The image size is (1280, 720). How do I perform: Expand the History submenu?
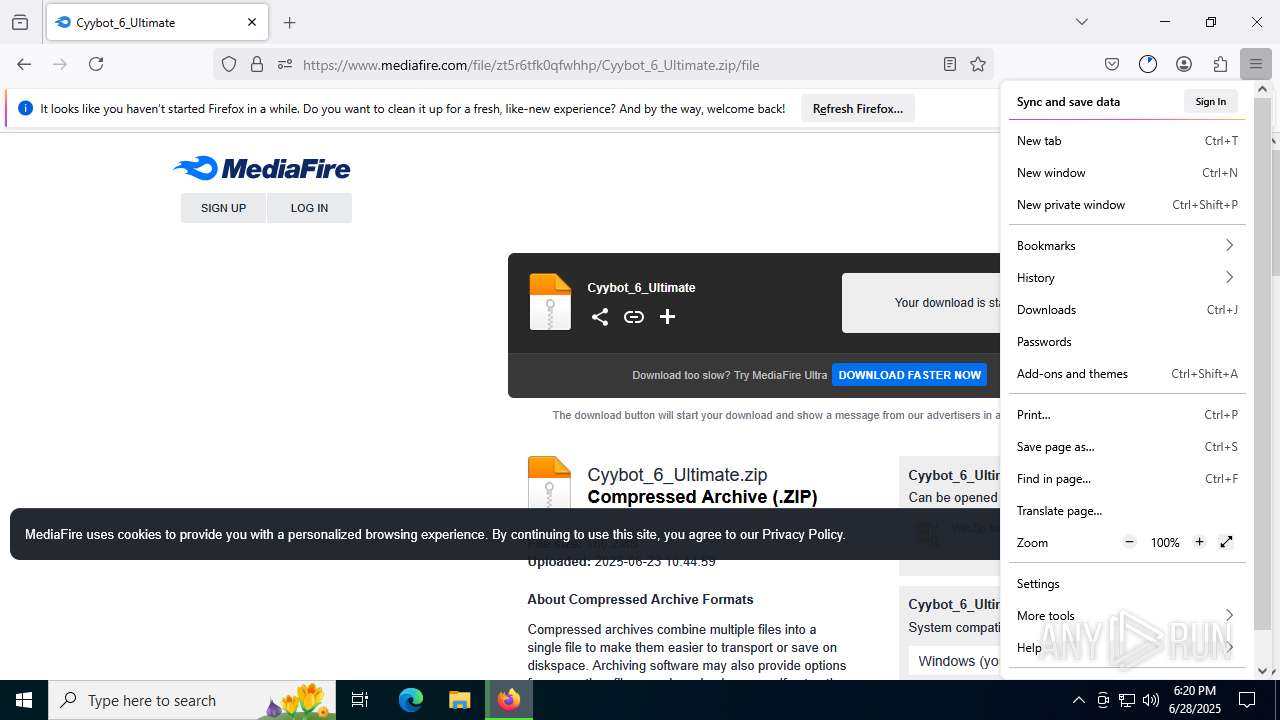1126,278
